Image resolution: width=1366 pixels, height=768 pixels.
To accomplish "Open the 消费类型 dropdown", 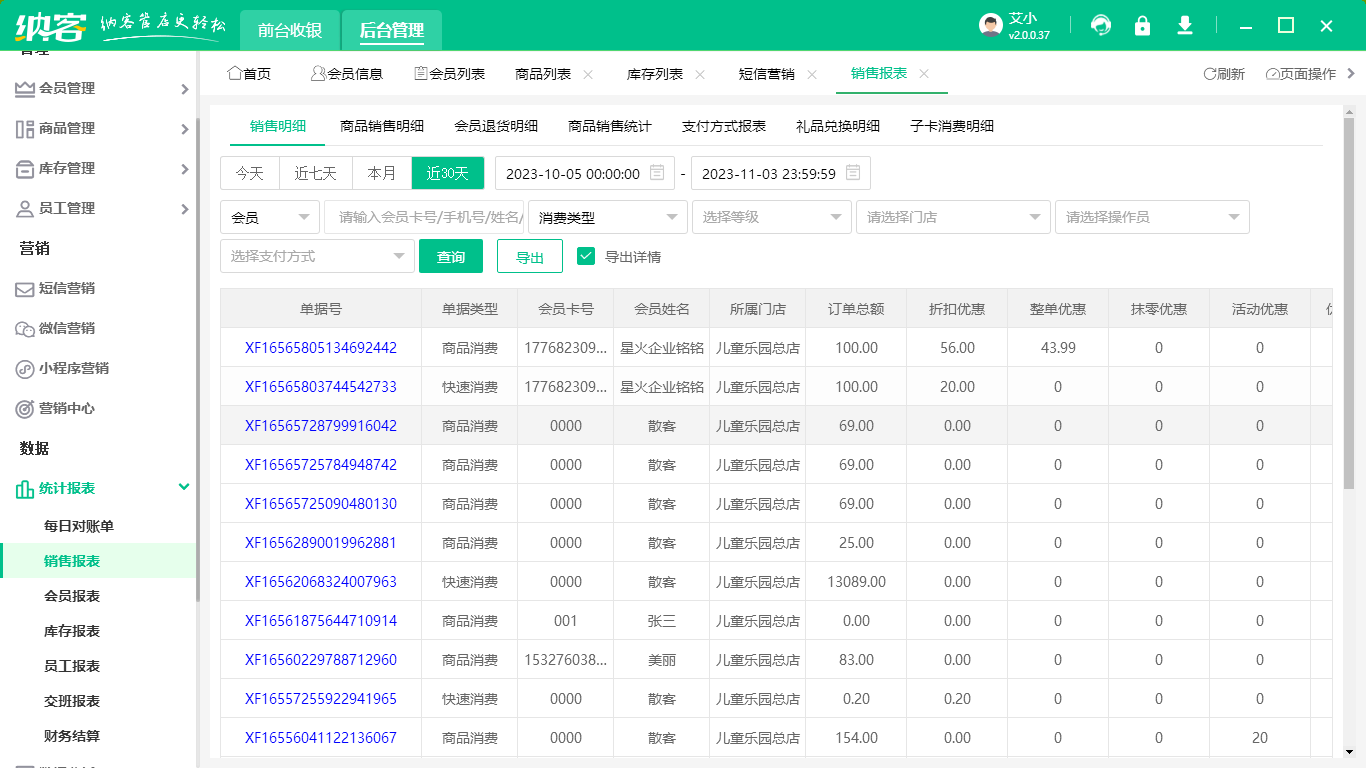I will pos(606,217).
